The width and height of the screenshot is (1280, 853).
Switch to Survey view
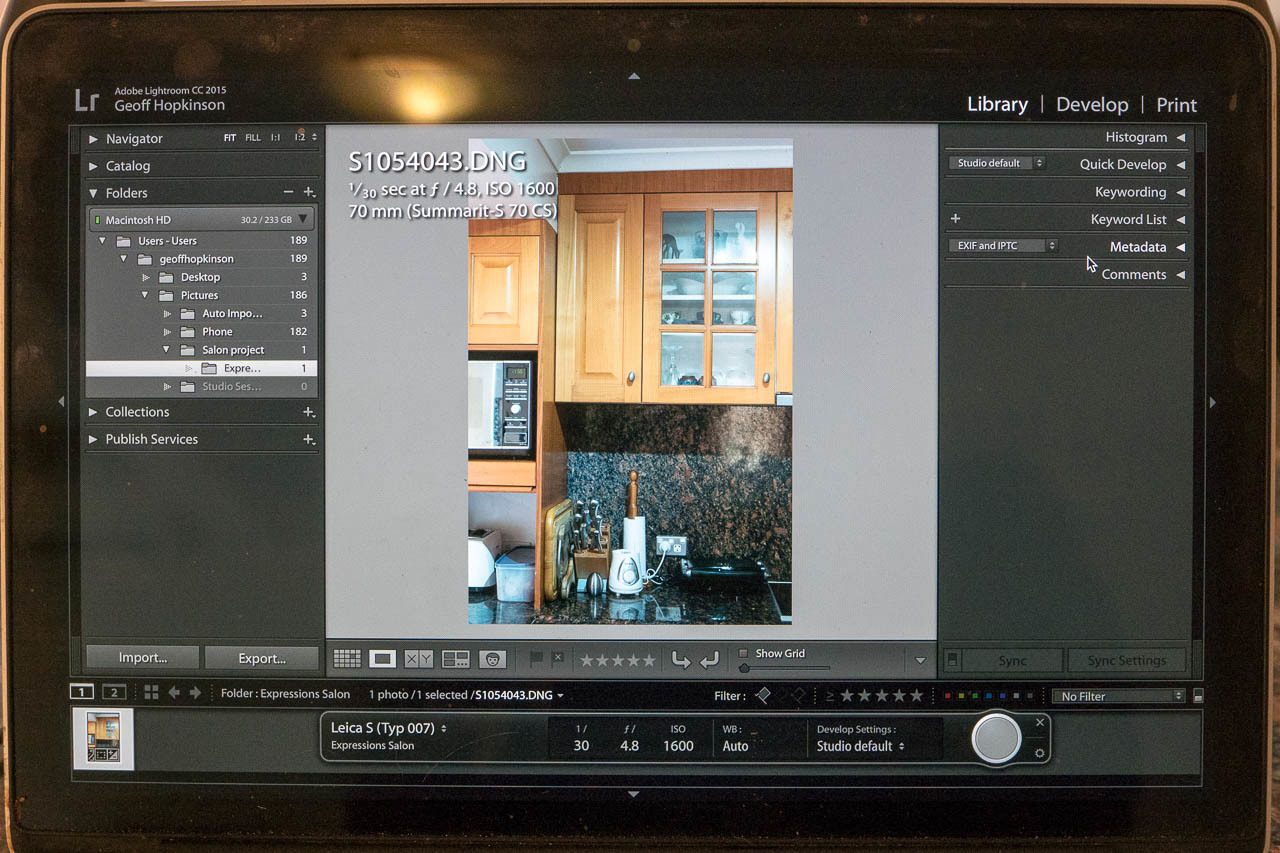coord(456,659)
